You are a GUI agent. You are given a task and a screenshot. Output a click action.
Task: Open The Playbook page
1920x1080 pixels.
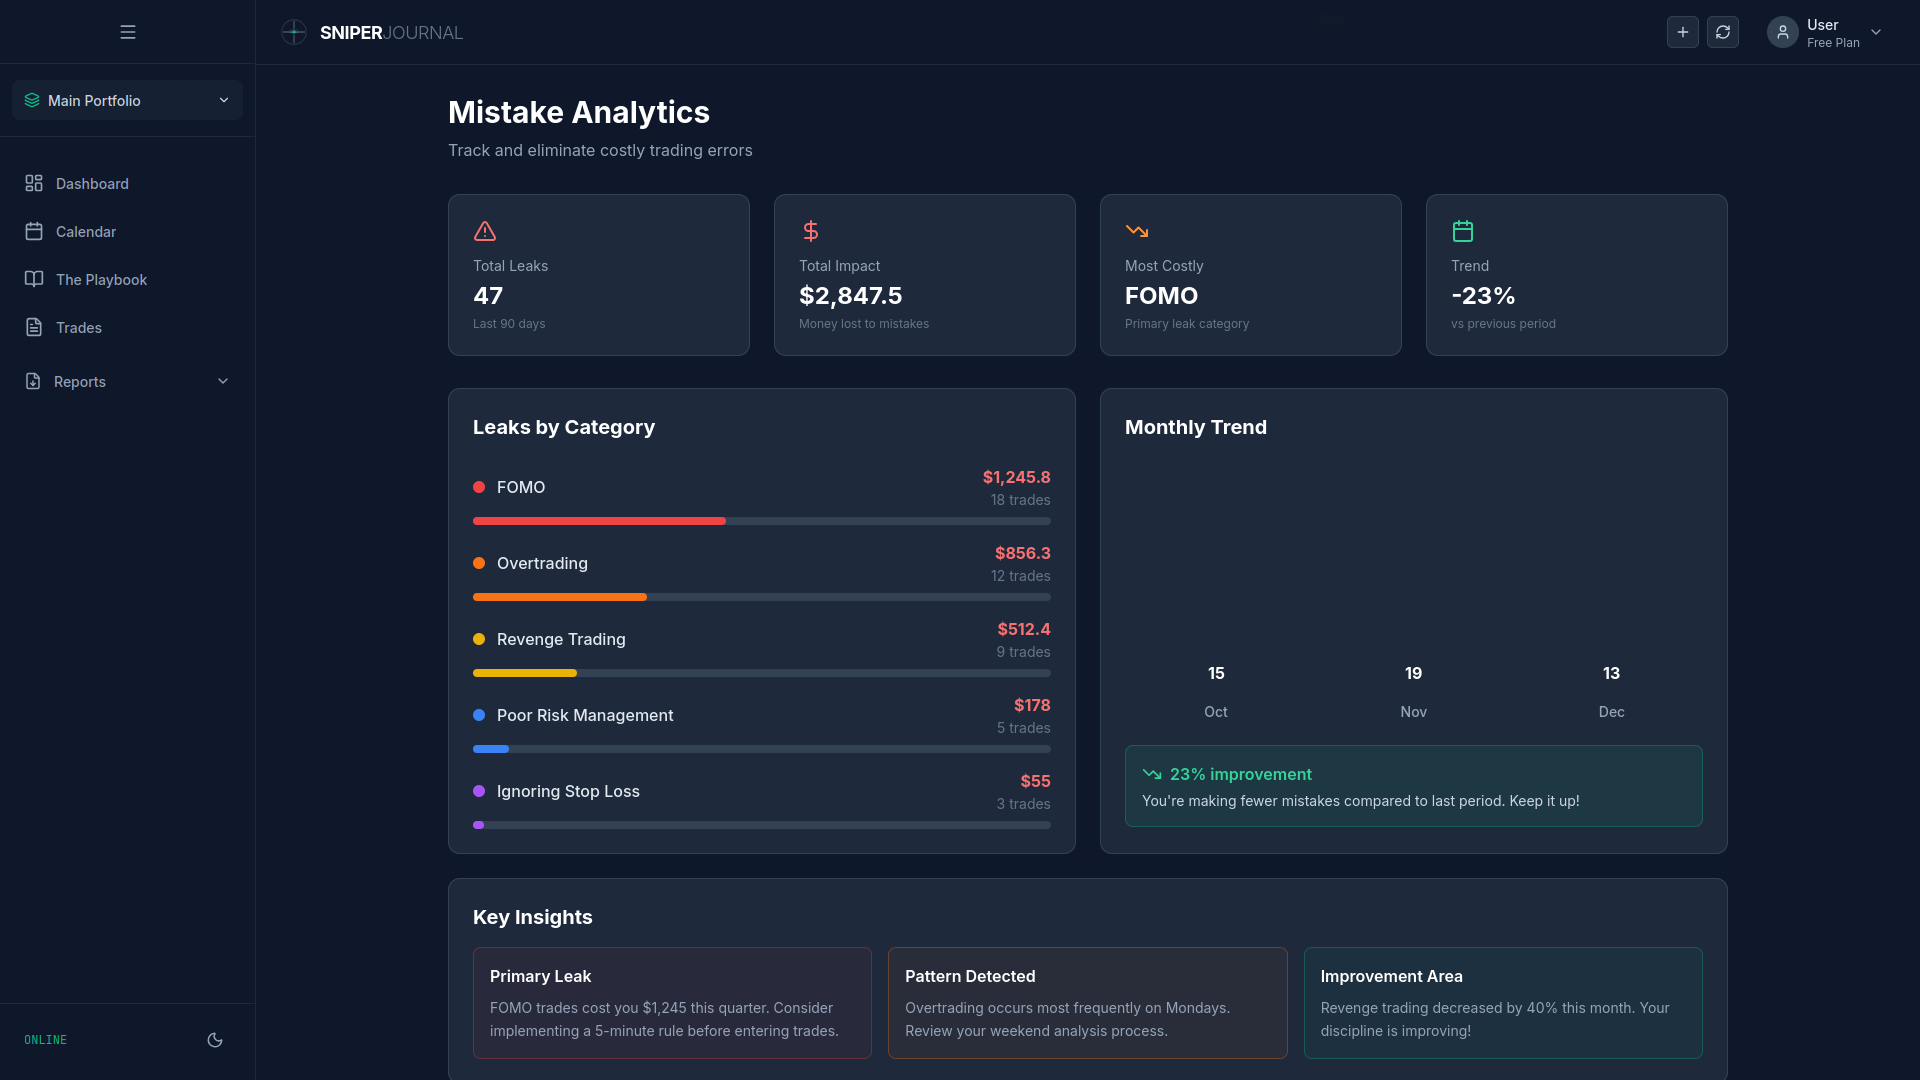click(127, 279)
